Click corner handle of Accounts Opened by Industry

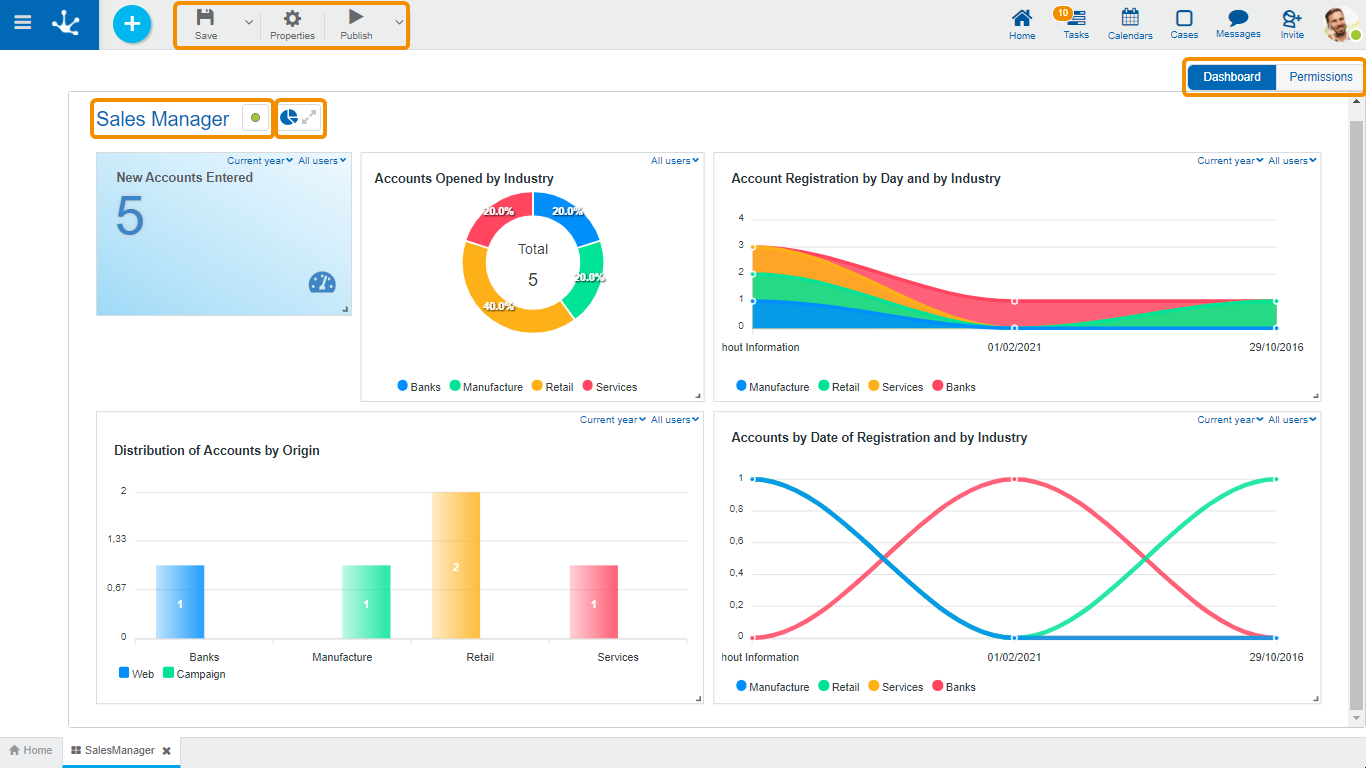698,395
